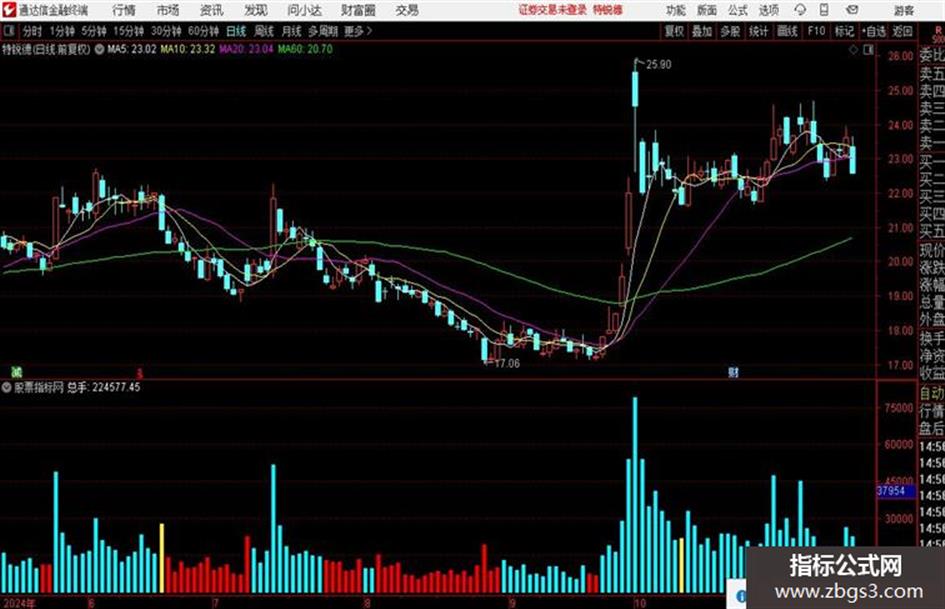Click the 复权 toolbar button

point(674,31)
